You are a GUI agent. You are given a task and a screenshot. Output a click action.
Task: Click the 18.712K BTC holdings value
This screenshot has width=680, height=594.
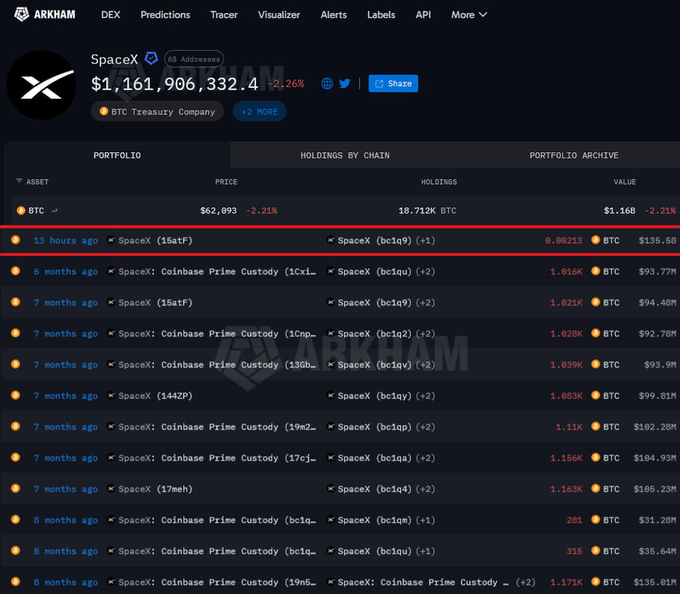(427, 211)
